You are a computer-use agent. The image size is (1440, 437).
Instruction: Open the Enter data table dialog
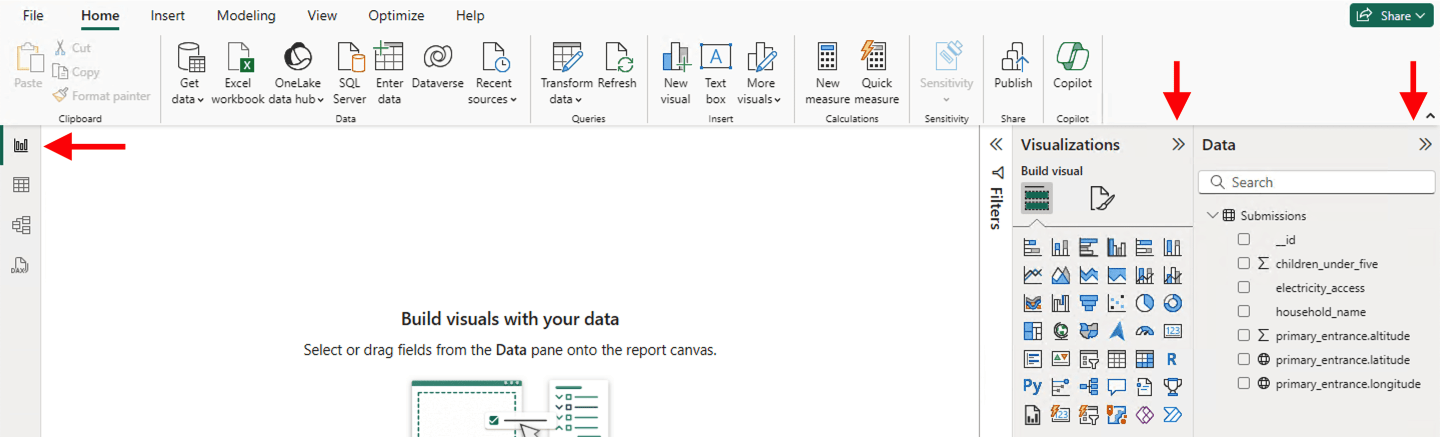click(x=389, y=73)
